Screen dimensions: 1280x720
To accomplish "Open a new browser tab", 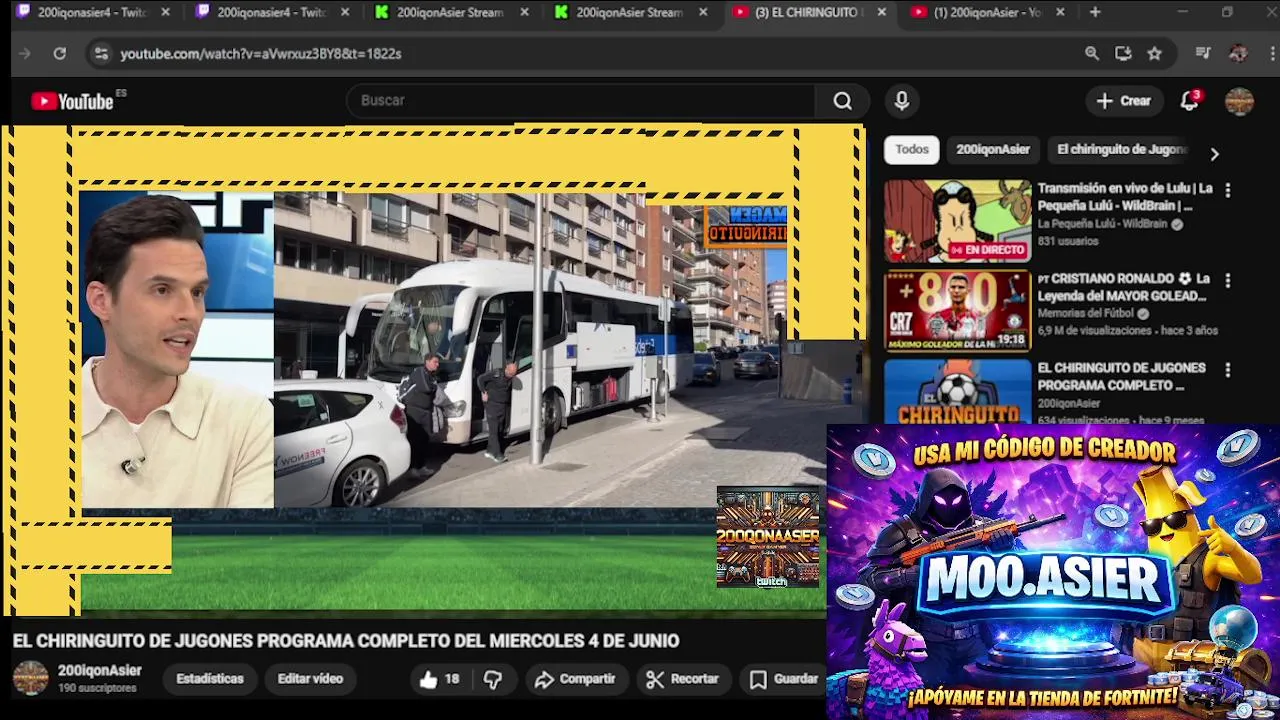I will pyautogui.click(x=1095, y=12).
